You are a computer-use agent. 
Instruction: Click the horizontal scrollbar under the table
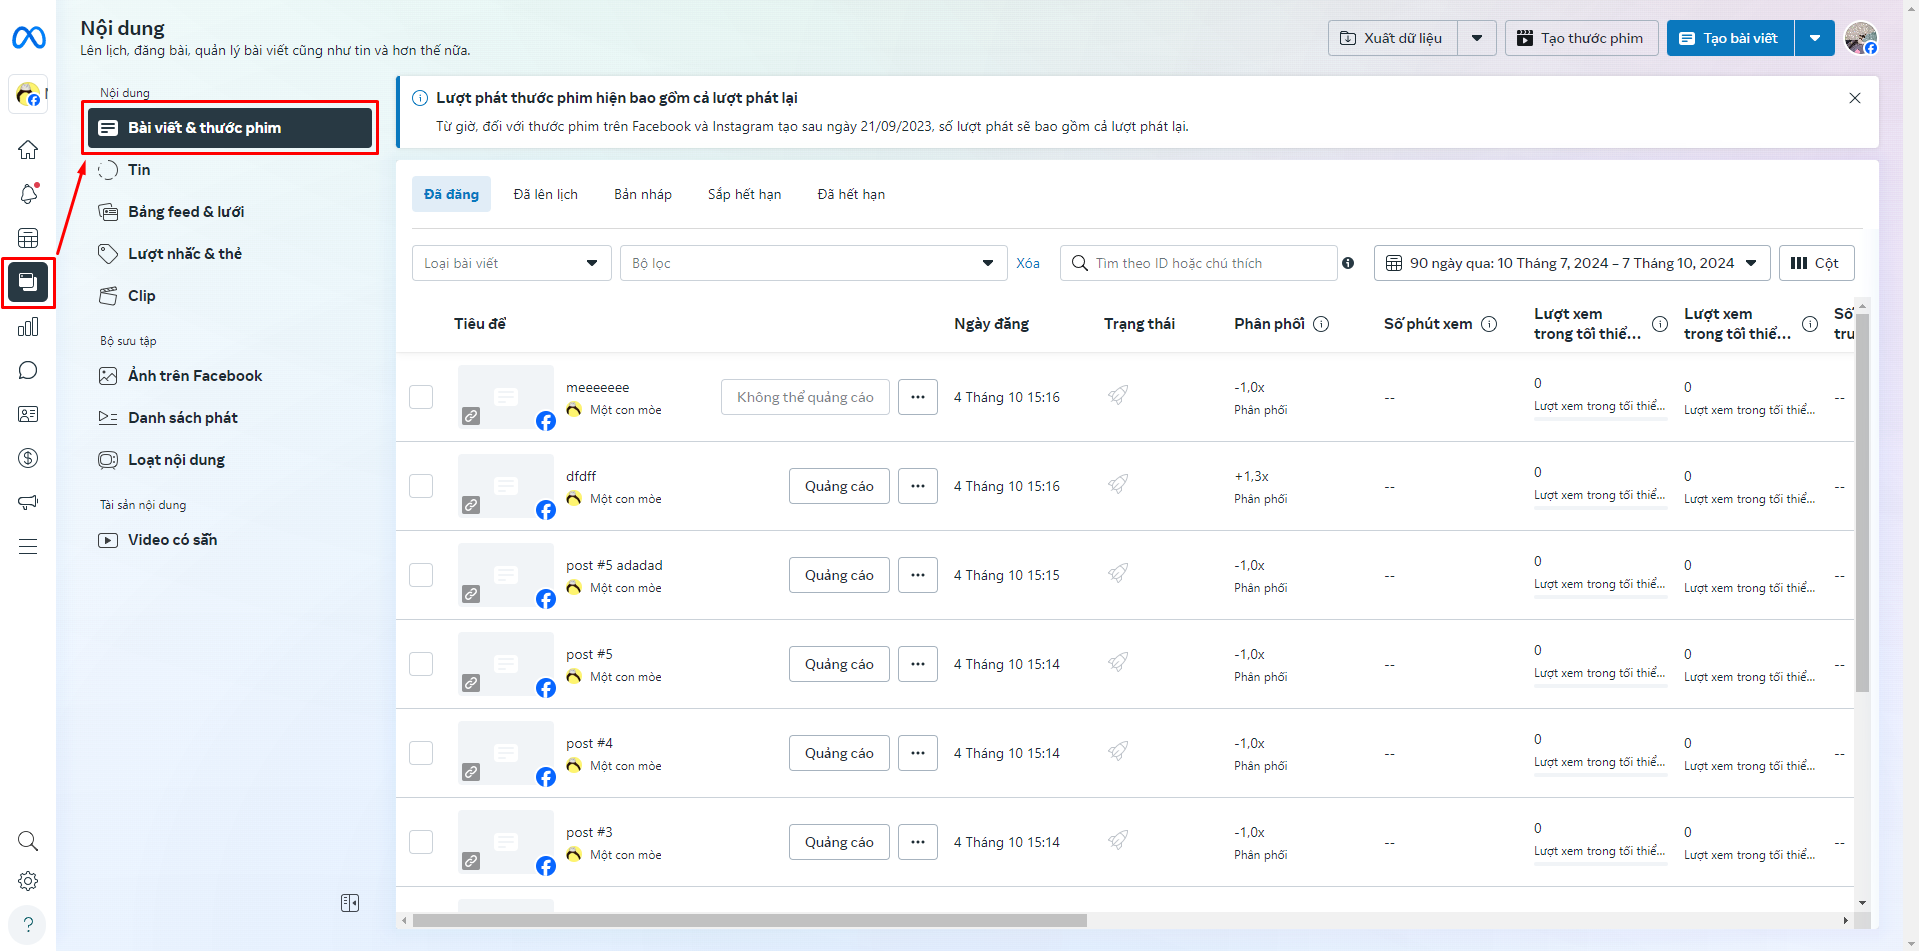point(750,920)
